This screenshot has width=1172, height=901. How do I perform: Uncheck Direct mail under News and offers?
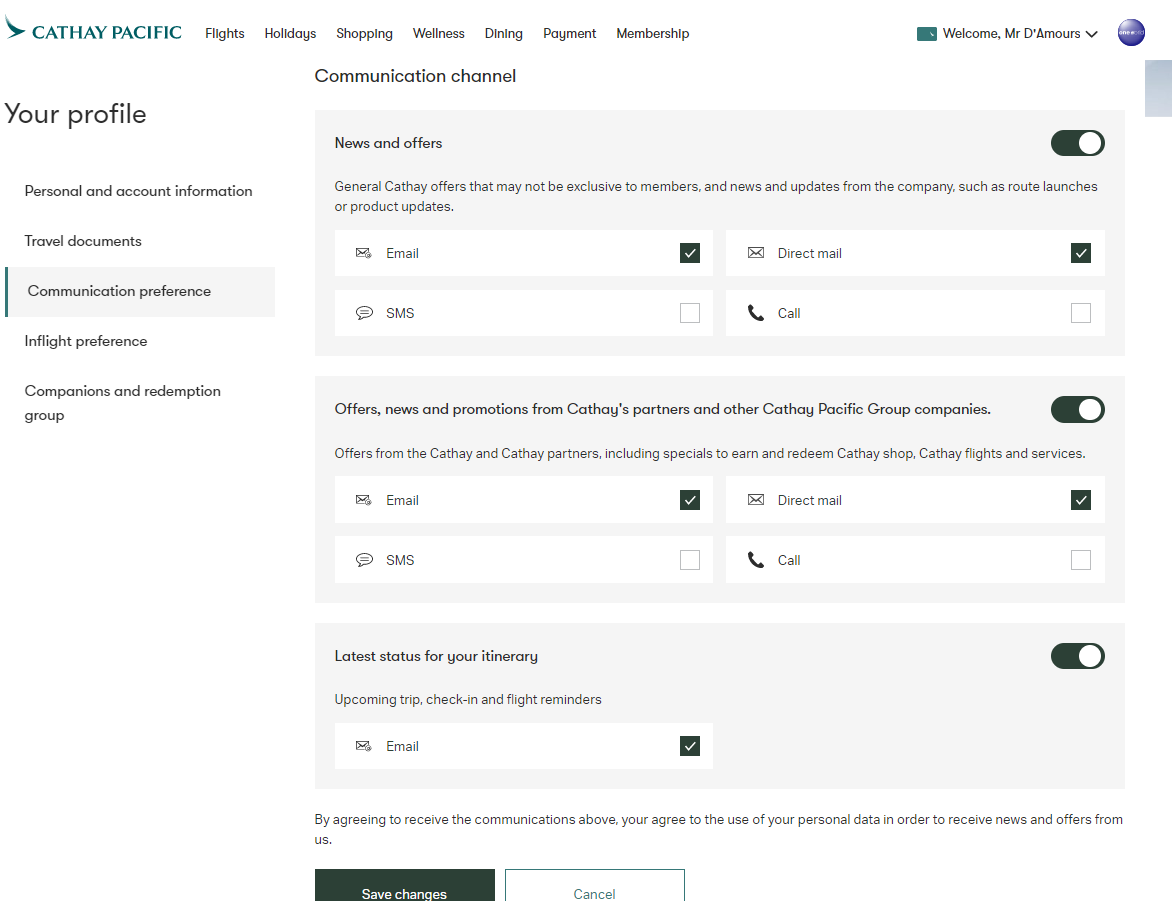pyautogui.click(x=1081, y=253)
